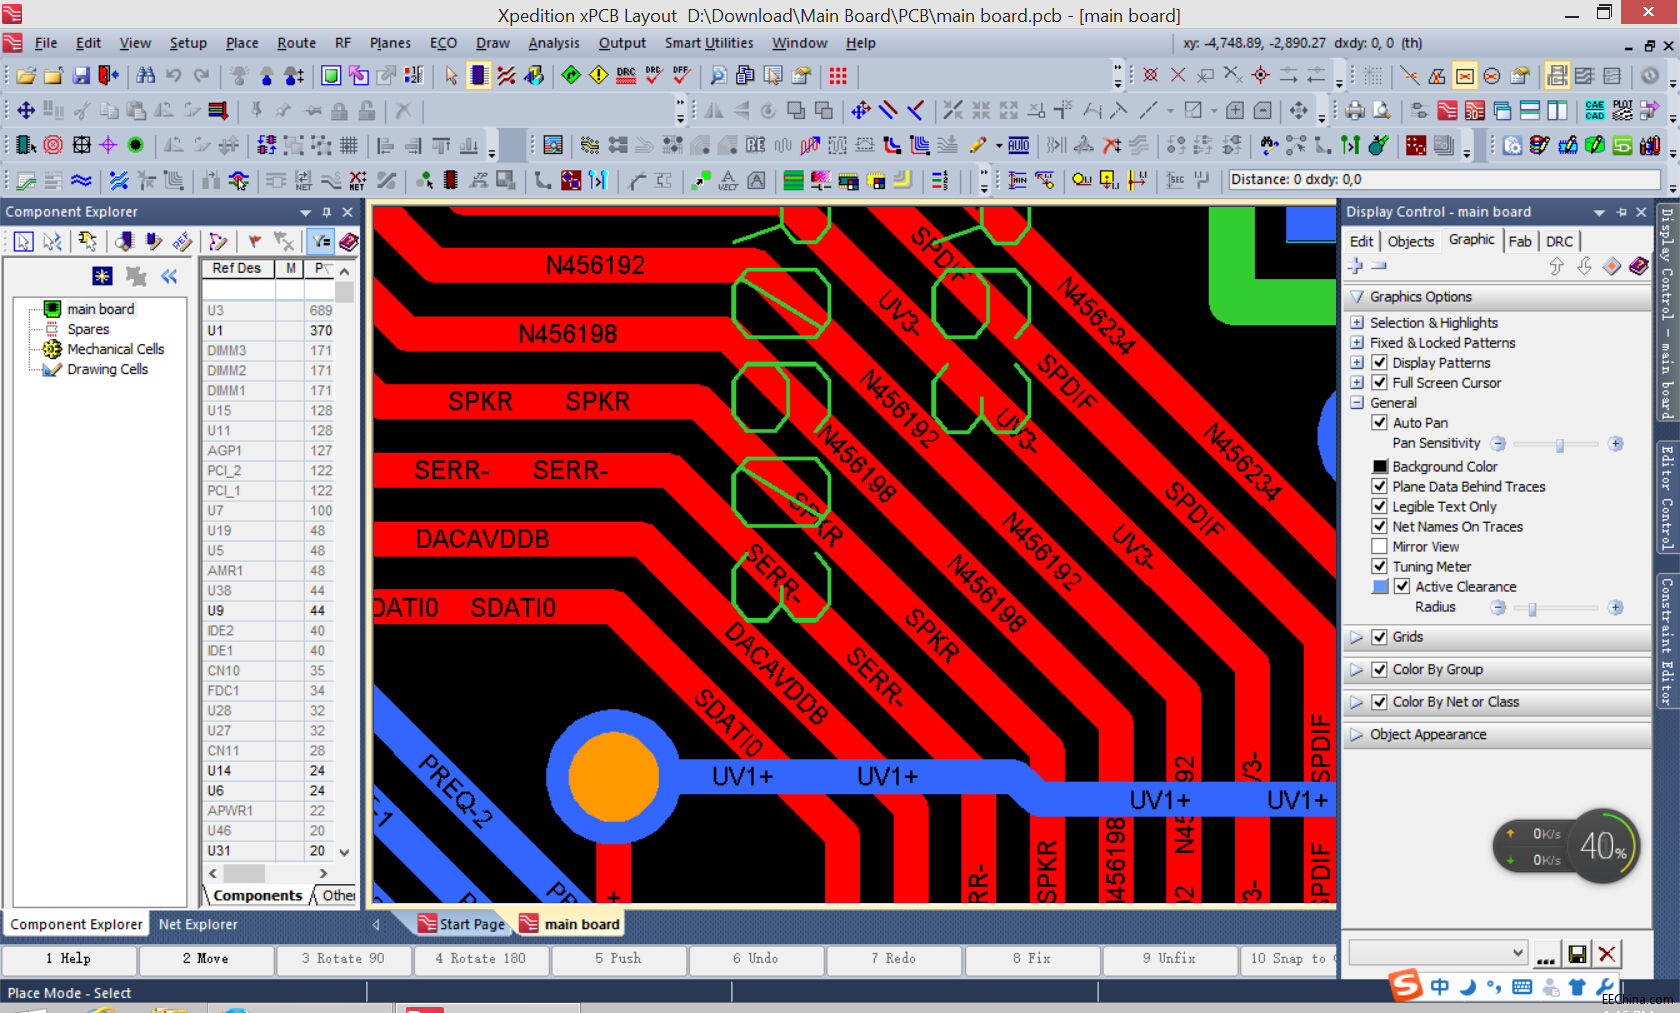
Task: Click the VECT text icon
Action: [x=728, y=181]
